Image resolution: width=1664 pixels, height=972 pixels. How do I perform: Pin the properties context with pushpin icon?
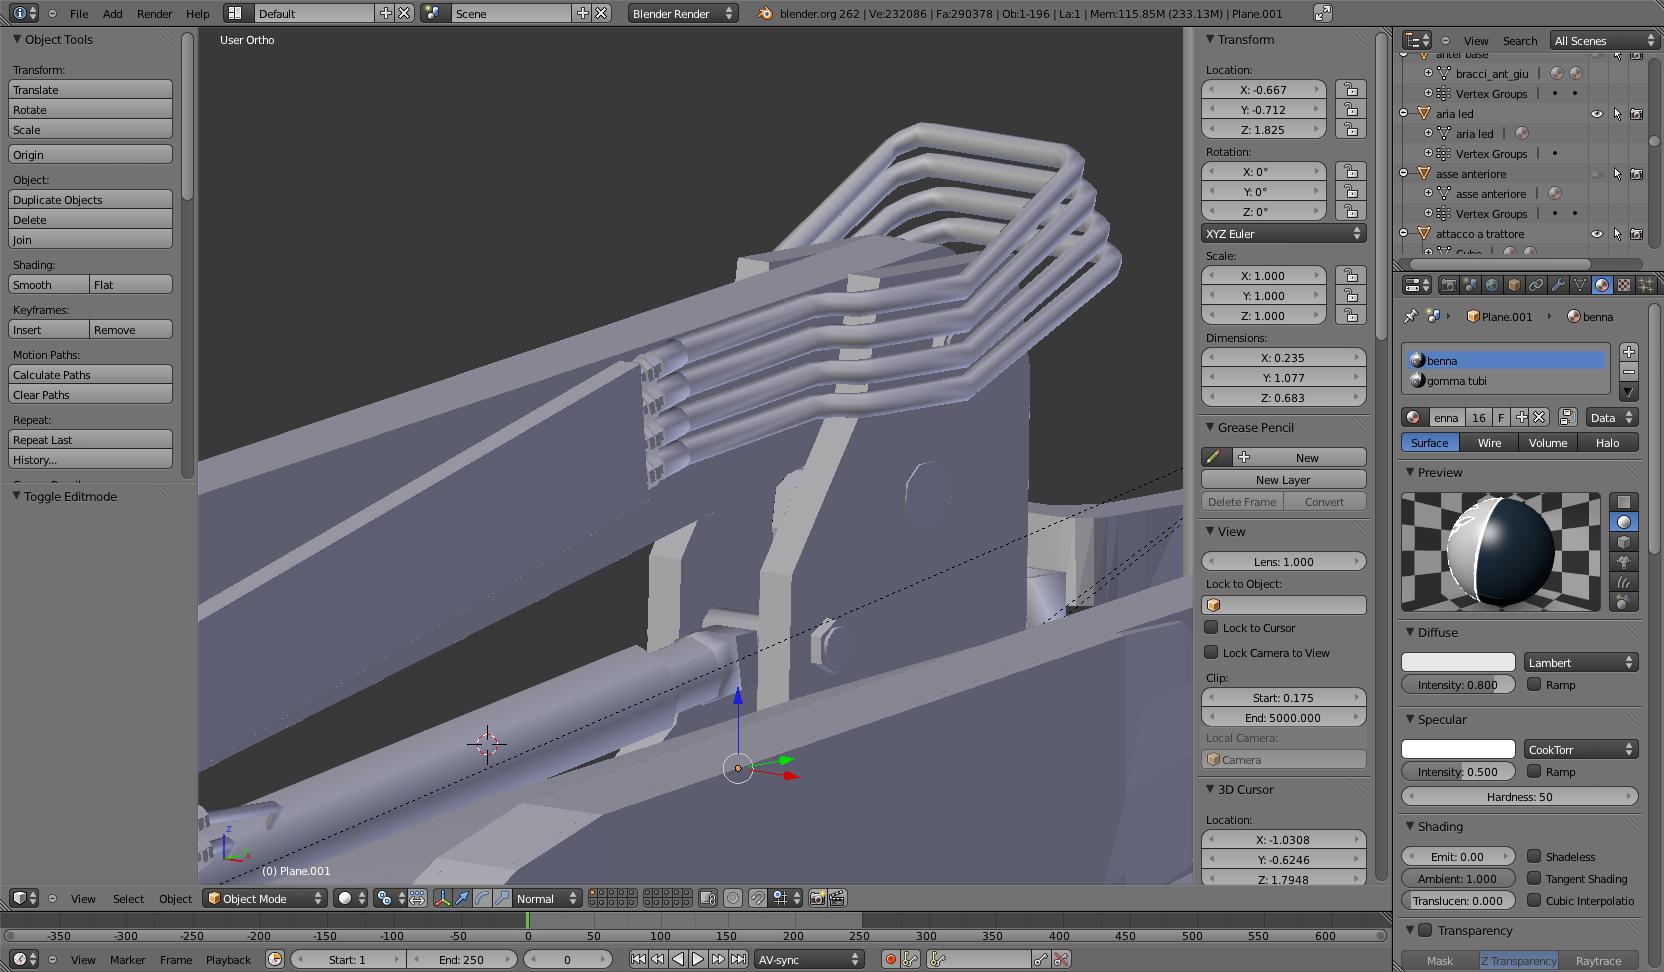point(1410,316)
